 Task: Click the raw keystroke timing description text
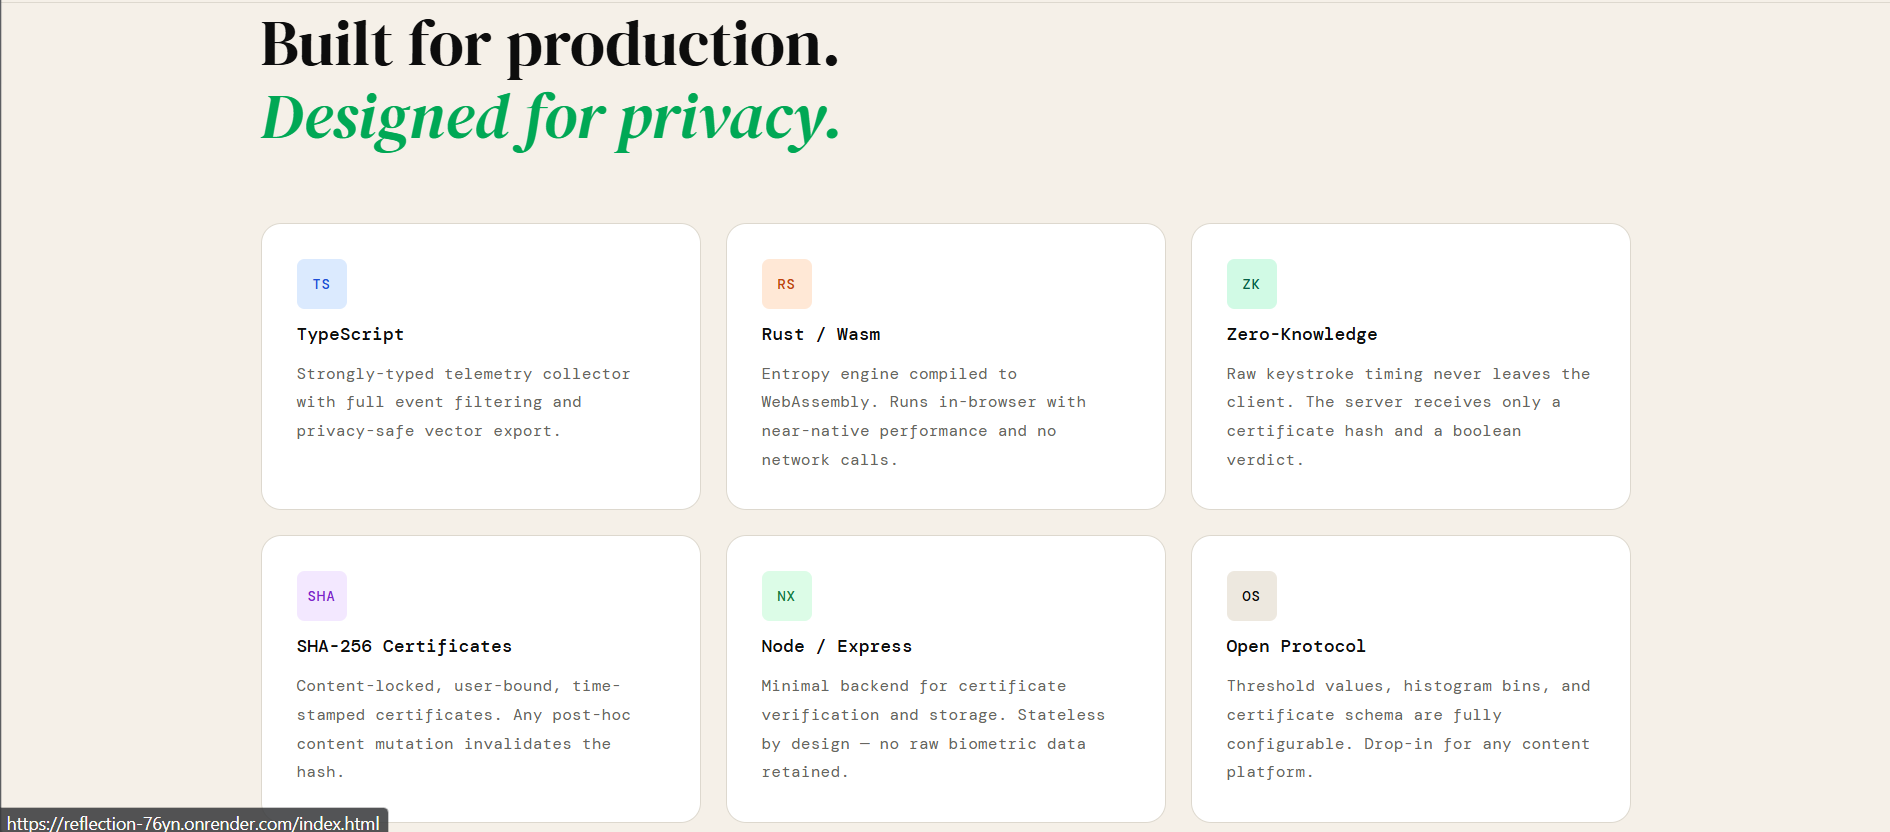coord(1408,417)
